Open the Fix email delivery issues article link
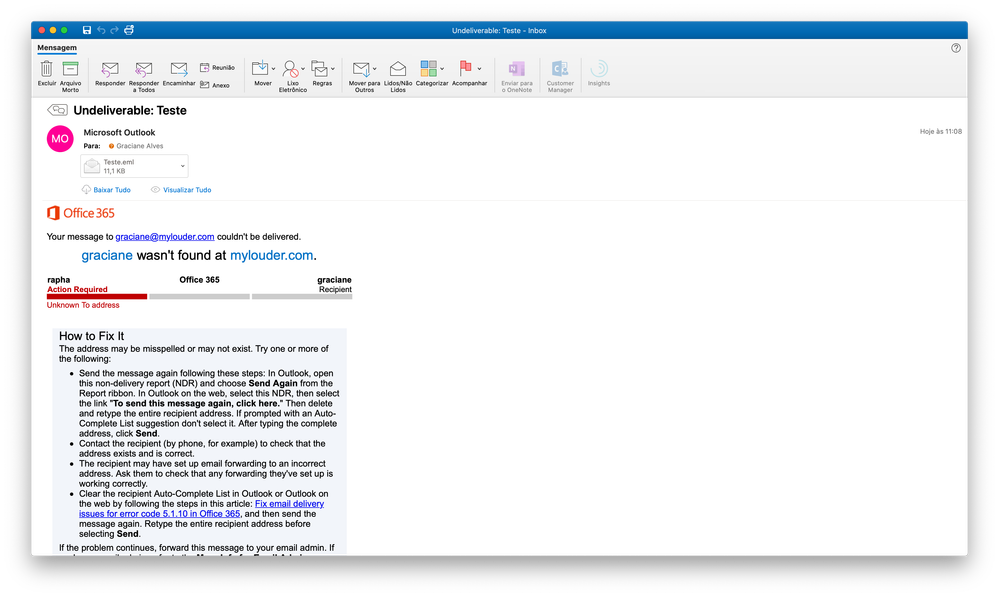 point(201,508)
